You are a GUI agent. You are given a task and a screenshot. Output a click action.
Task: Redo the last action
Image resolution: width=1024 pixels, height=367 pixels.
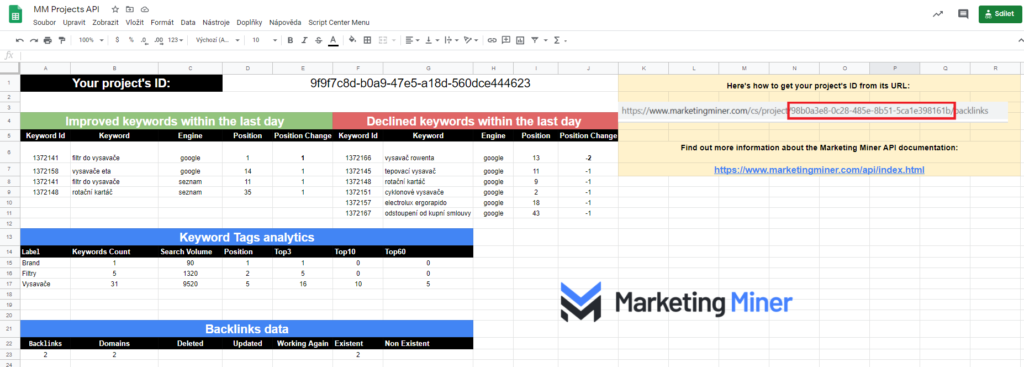(33, 40)
